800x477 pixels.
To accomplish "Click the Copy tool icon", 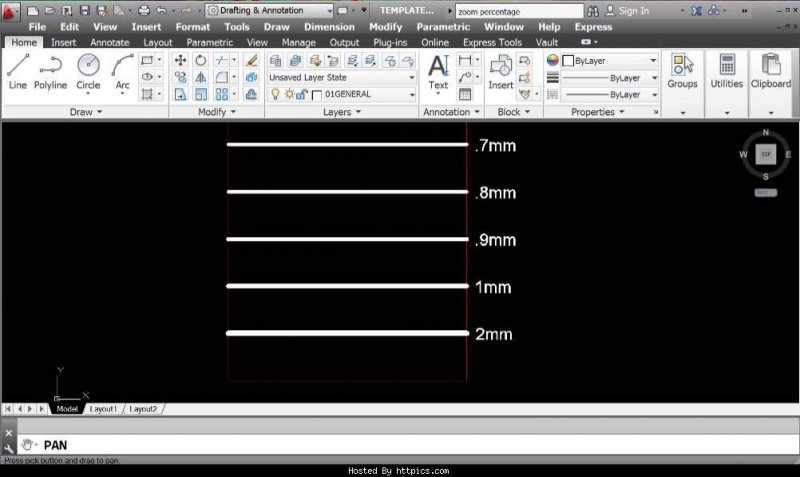I will point(180,77).
